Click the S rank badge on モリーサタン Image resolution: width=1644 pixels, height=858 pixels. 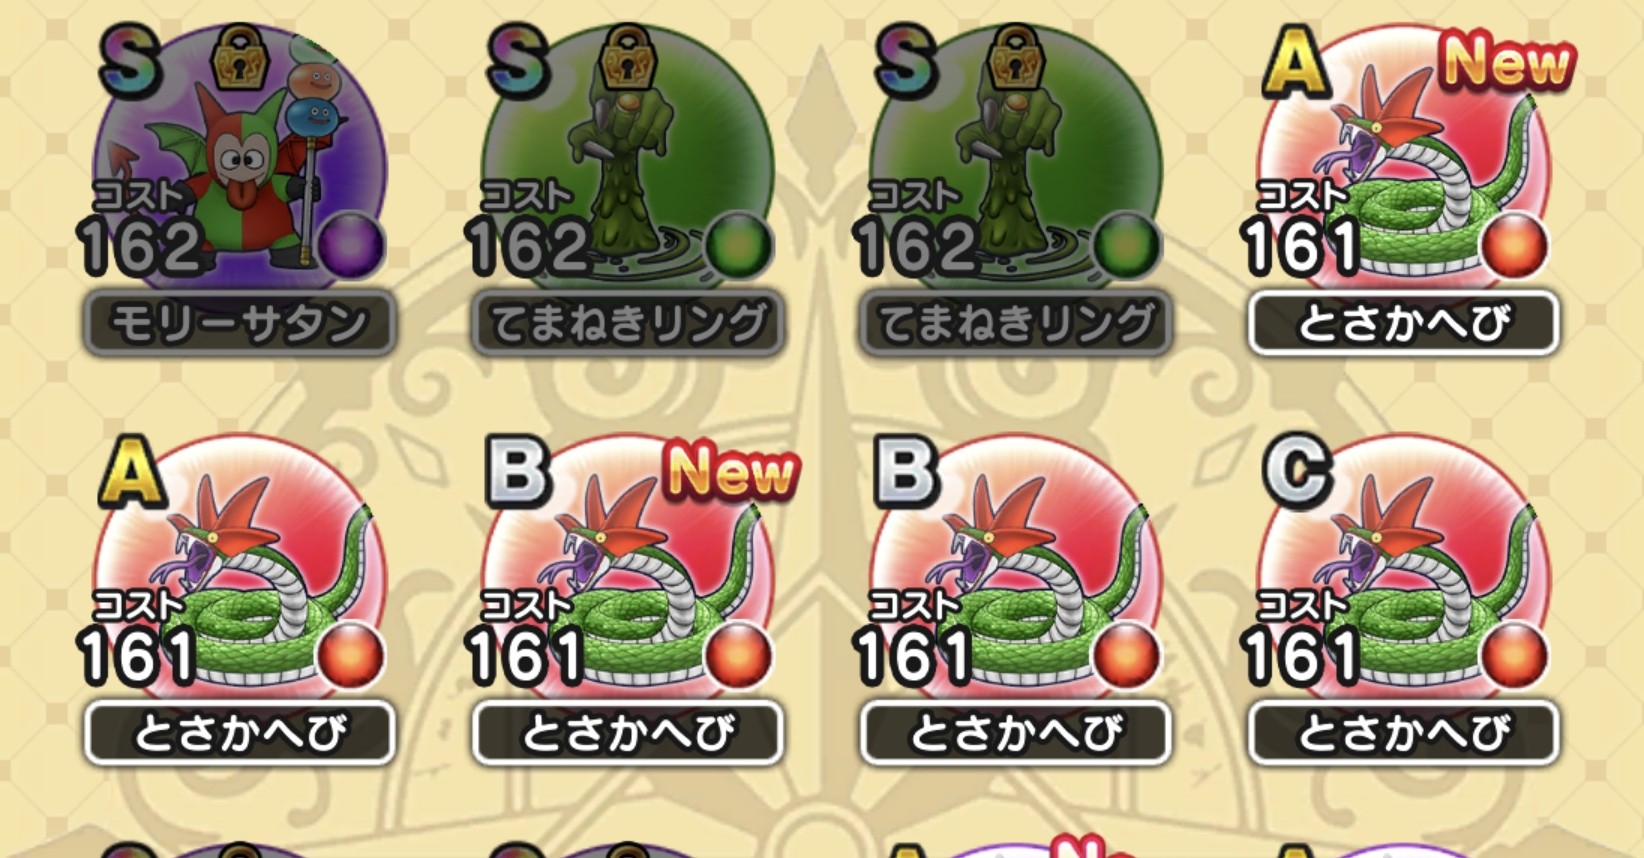(x=130, y=62)
